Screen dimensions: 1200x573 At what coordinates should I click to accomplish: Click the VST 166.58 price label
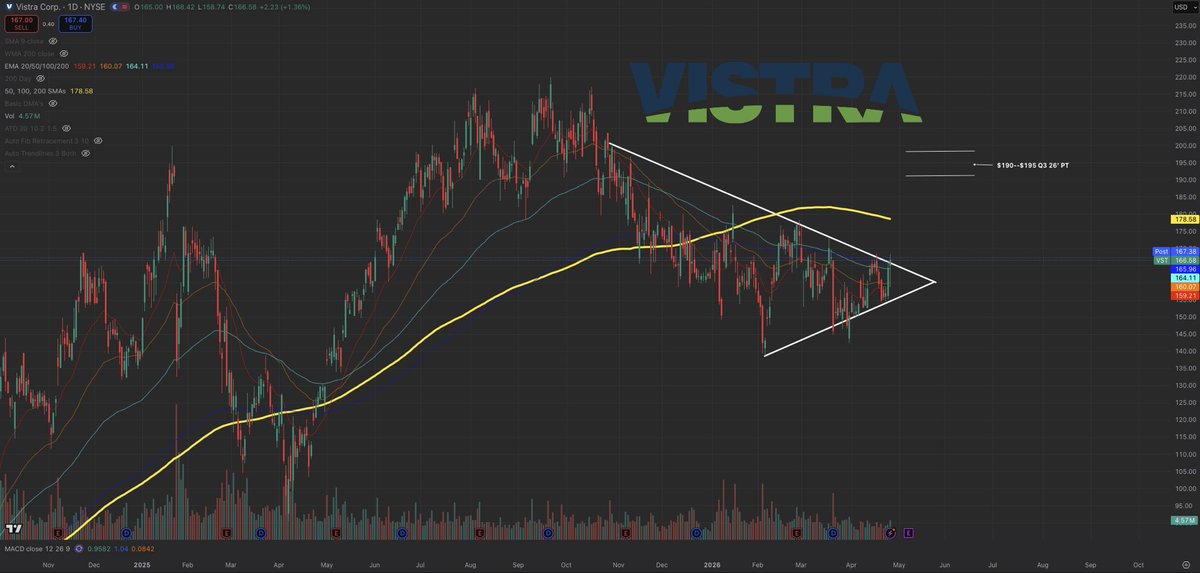pyautogui.click(x=1176, y=260)
